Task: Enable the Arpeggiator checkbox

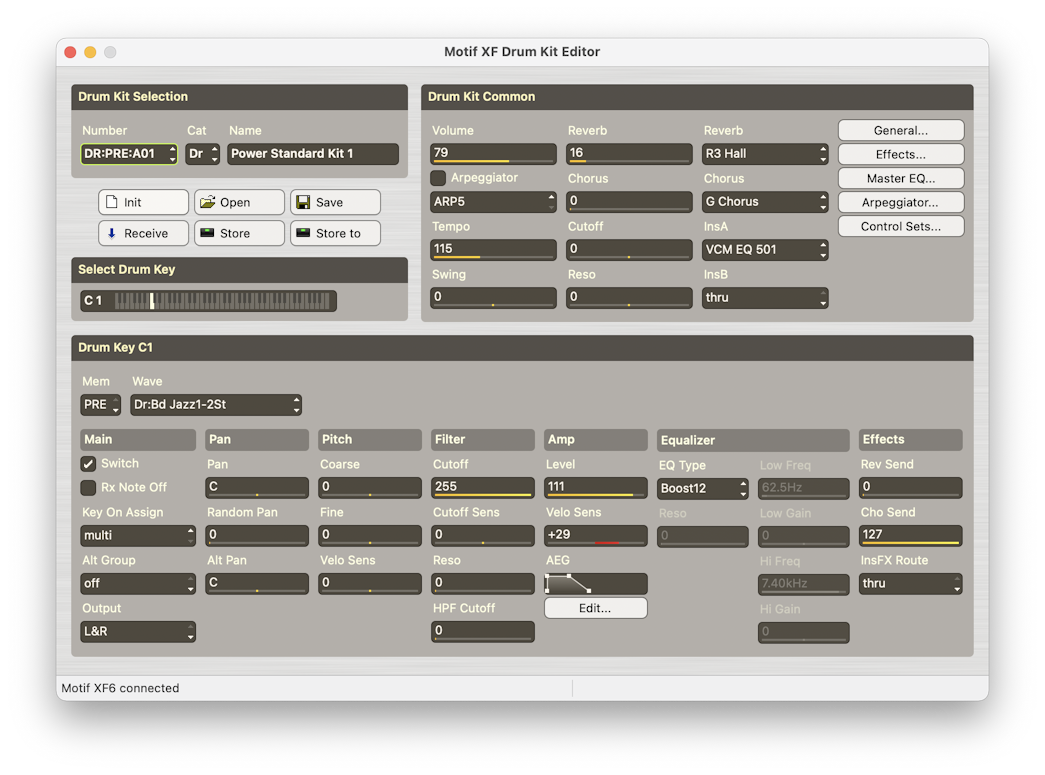Action: tap(438, 178)
